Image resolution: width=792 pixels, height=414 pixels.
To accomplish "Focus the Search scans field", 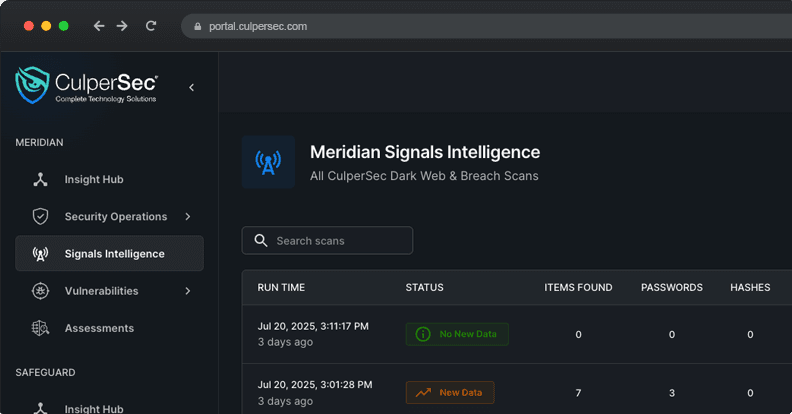I will click(327, 240).
